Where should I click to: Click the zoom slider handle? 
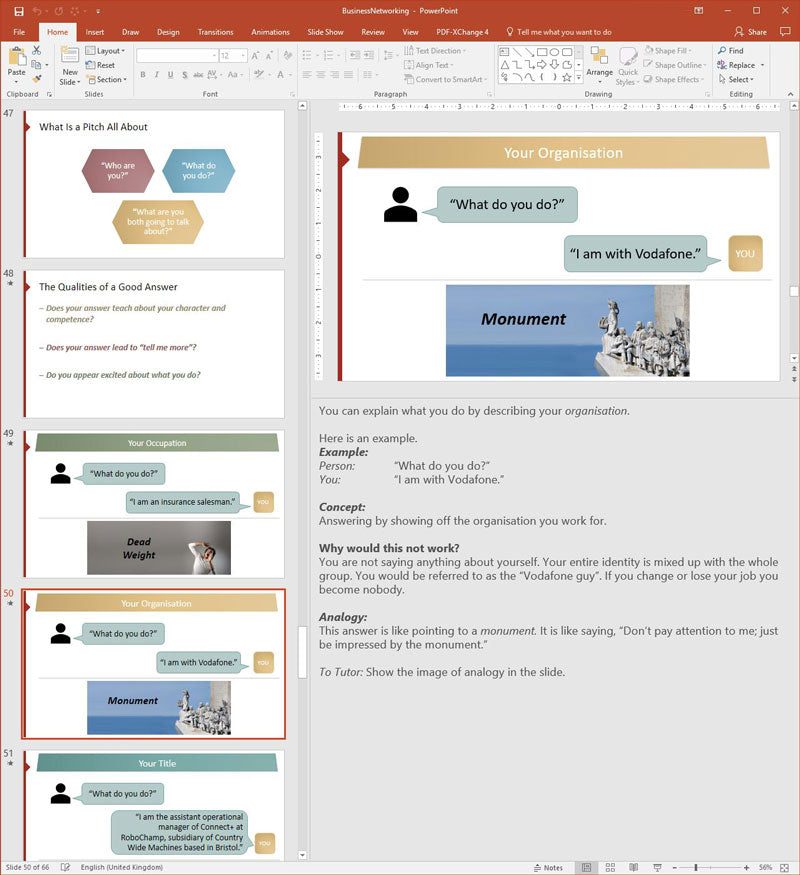(696, 867)
